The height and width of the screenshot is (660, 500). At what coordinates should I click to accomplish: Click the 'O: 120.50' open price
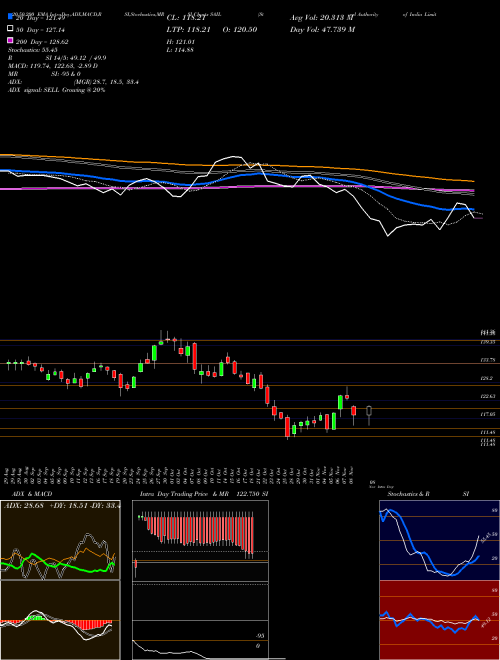click(239, 30)
